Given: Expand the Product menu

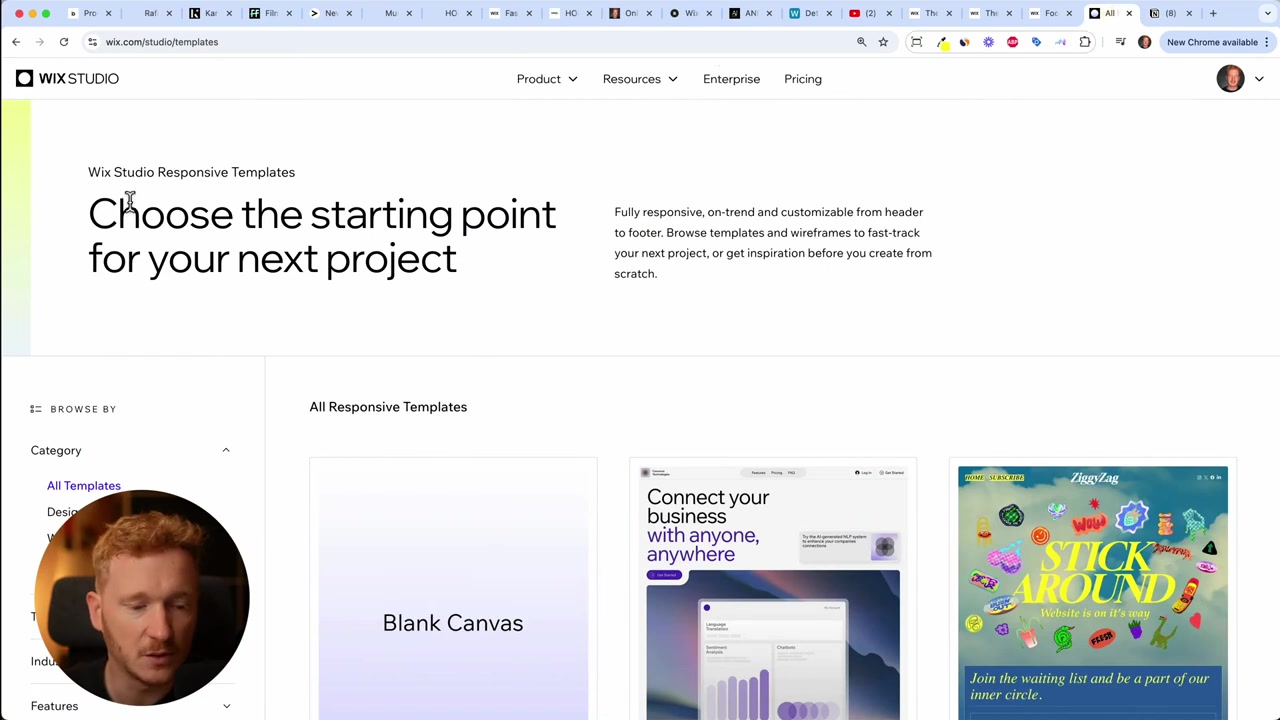Looking at the screenshot, I should pyautogui.click(x=547, y=79).
